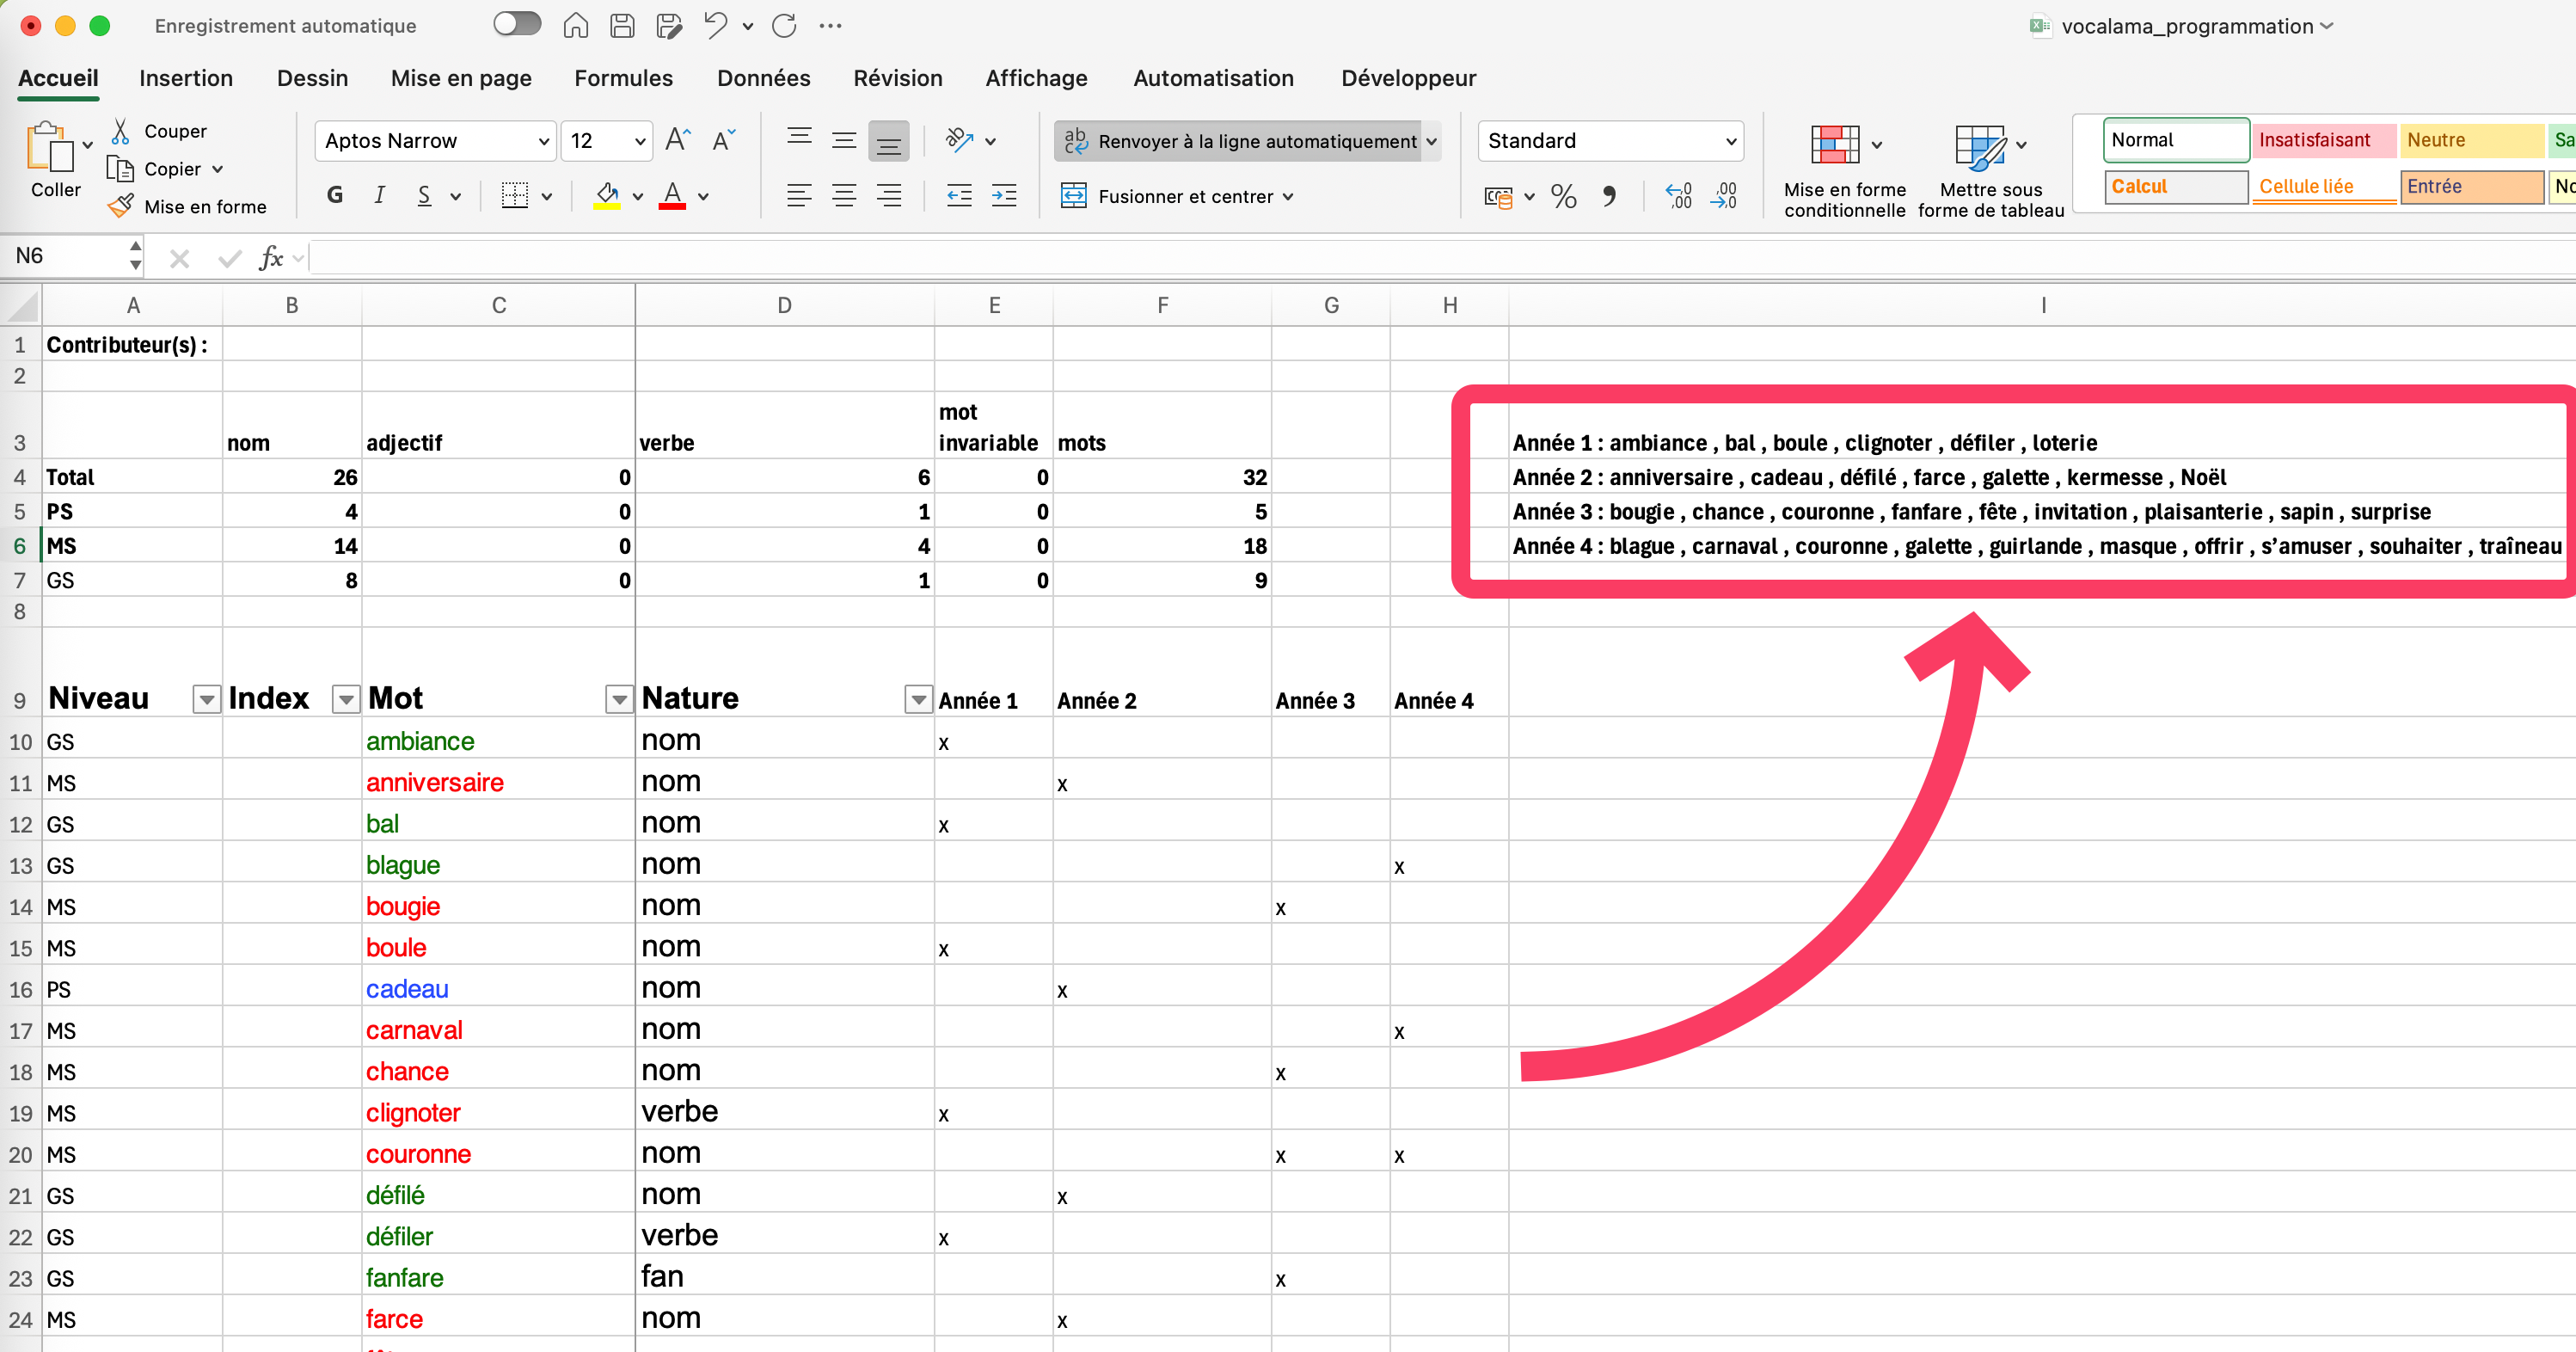Viewport: 2576px width, 1352px height.
Task: Click the increase indent icon
Action: pyautogui.click(x=1004, y=196)
